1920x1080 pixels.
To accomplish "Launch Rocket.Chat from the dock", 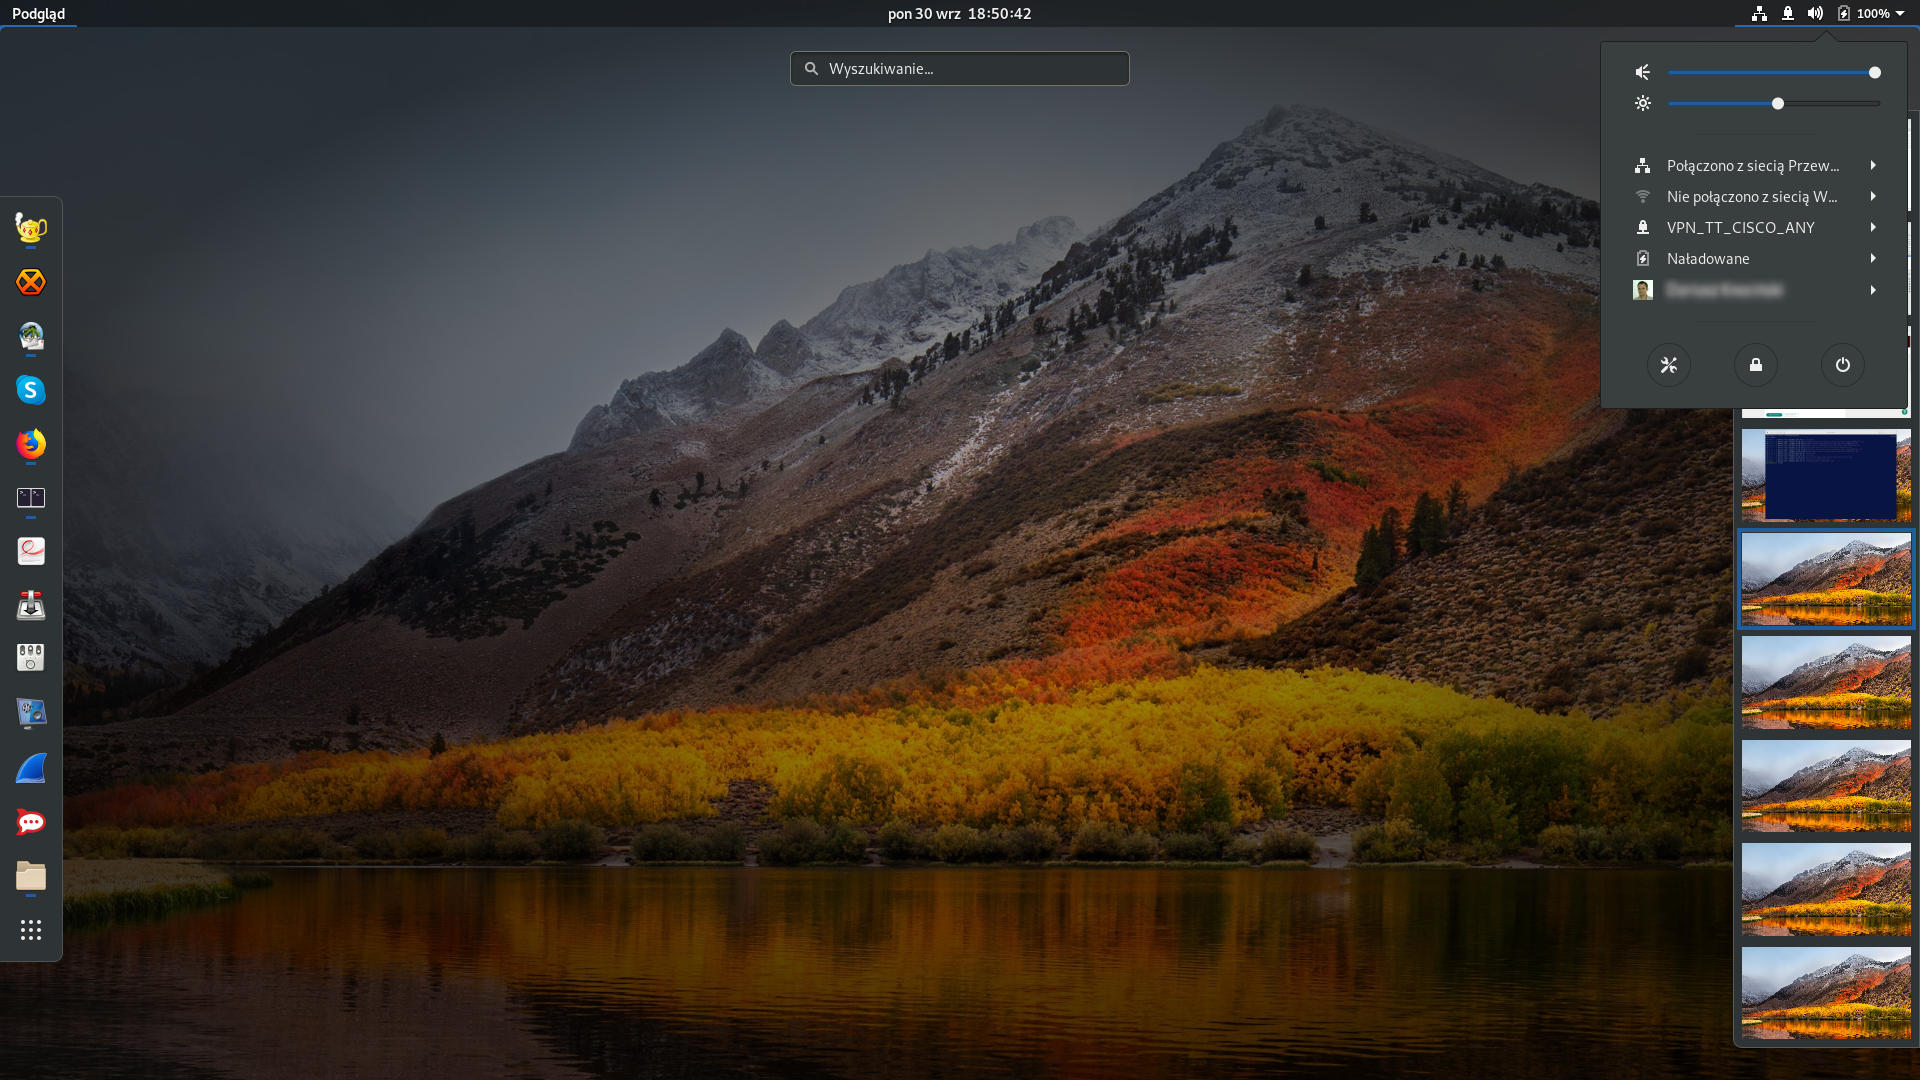I will pos(31,821).
